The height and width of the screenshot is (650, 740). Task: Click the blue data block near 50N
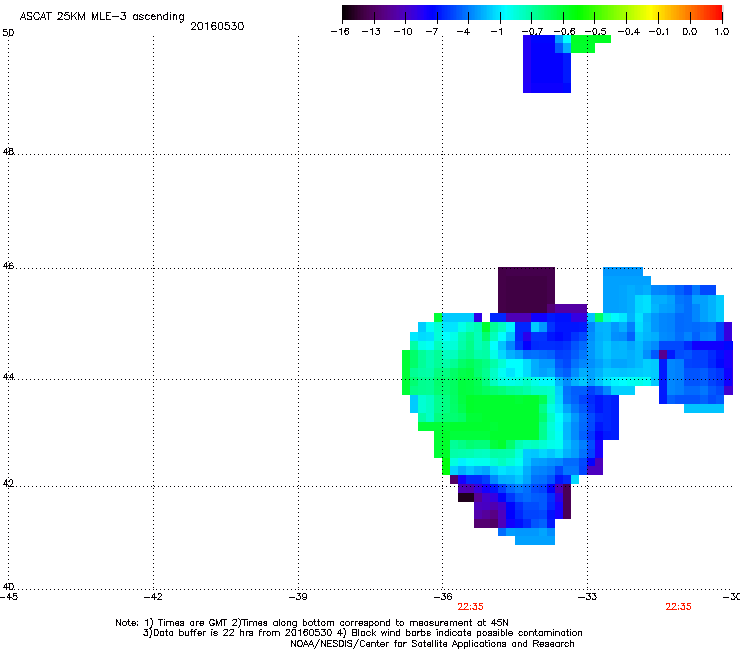coord(547,66)
